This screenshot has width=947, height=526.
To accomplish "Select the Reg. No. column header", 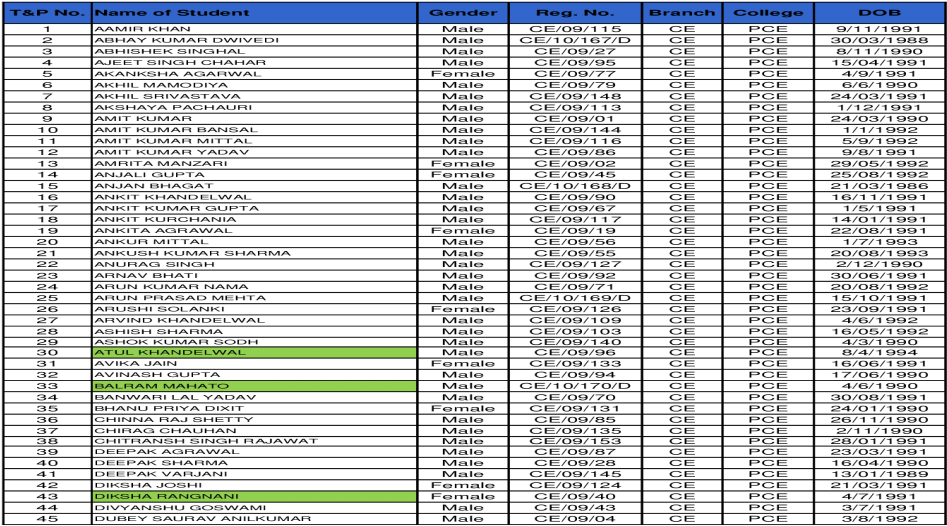I will pyautogui.click(x=575, y=13).
